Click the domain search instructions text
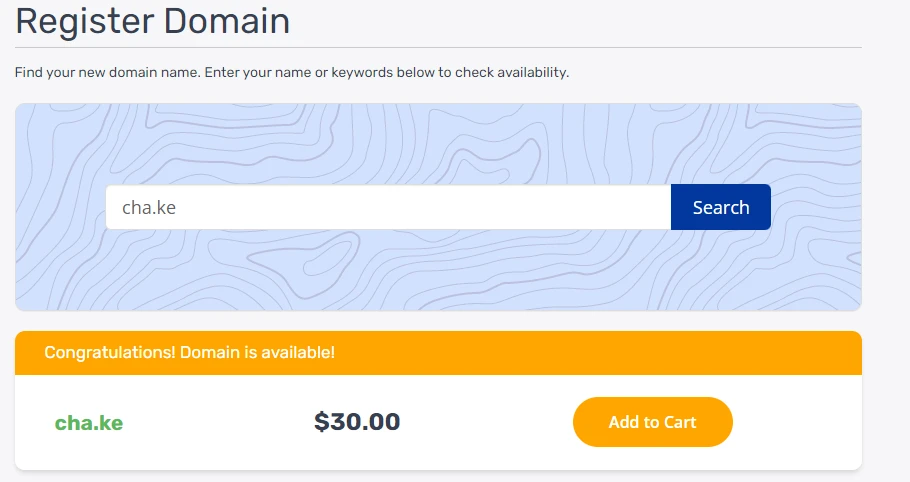The image size is (910, 482). (x=291, y=73)
